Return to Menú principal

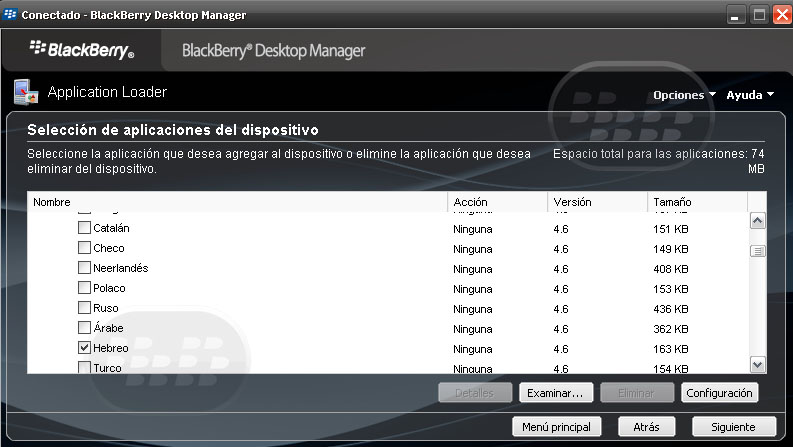point(557,427)
